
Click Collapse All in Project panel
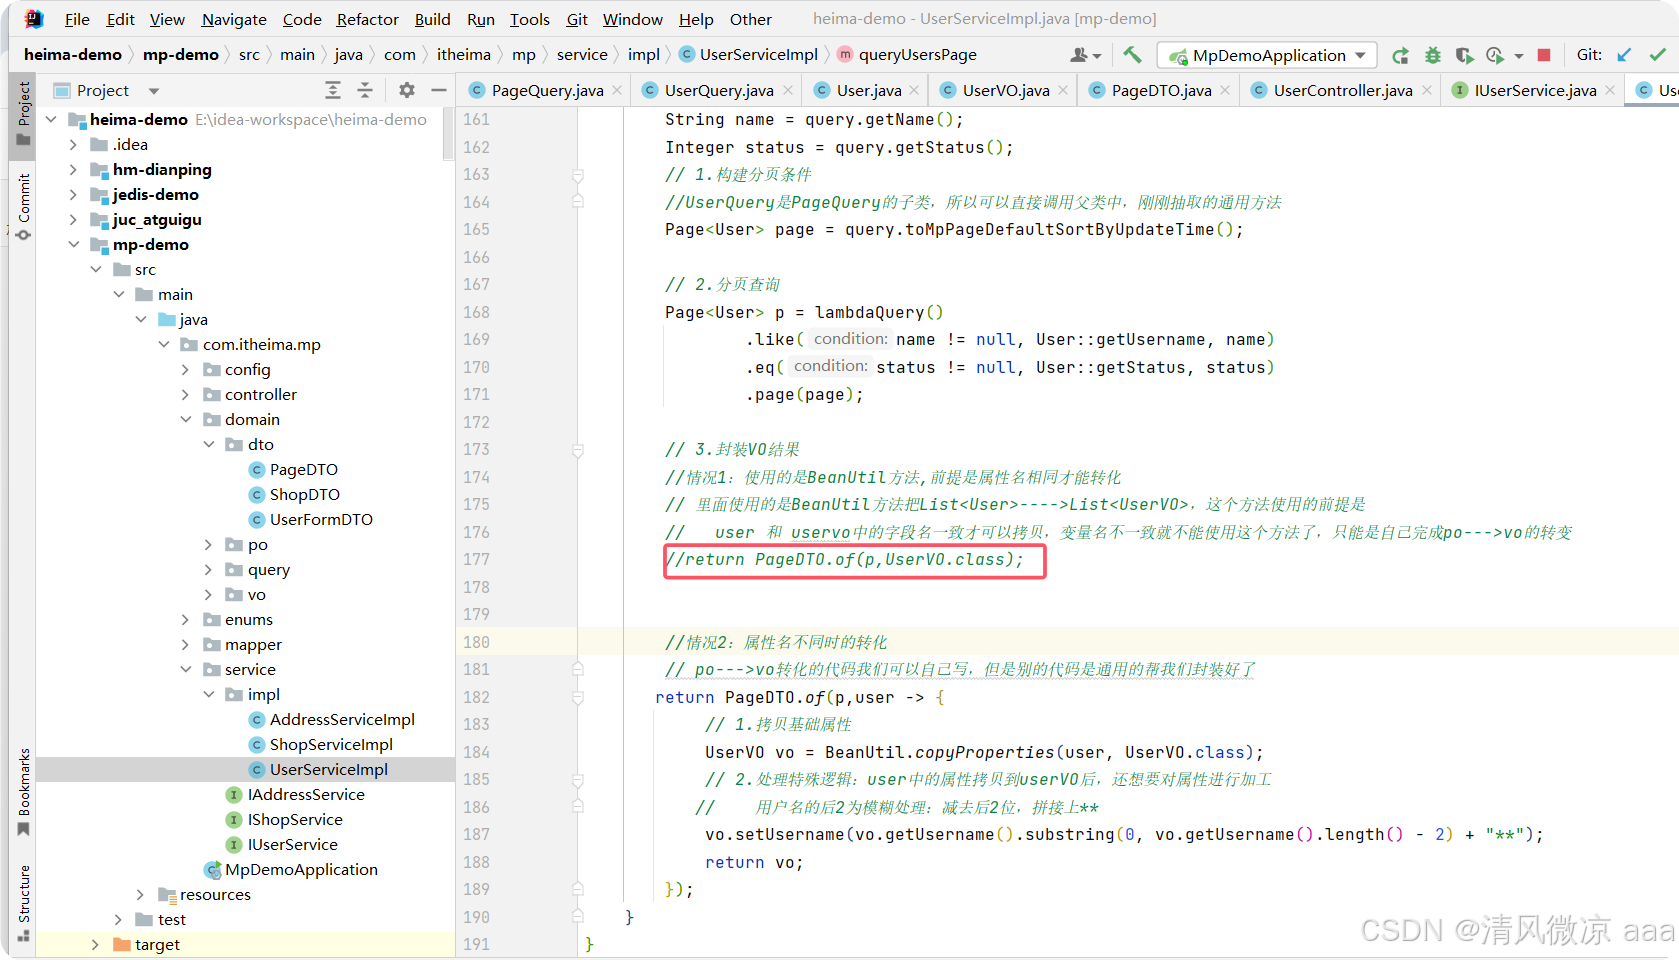pyautogui.click(x=365, y=90)
